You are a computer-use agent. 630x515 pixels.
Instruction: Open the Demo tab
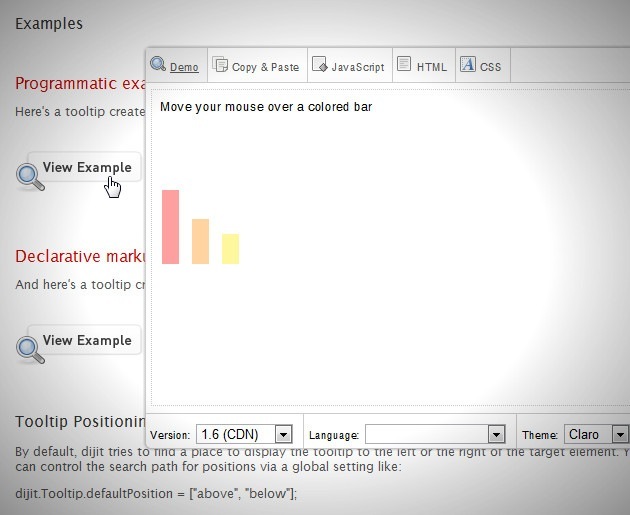(x=177, y=65)
